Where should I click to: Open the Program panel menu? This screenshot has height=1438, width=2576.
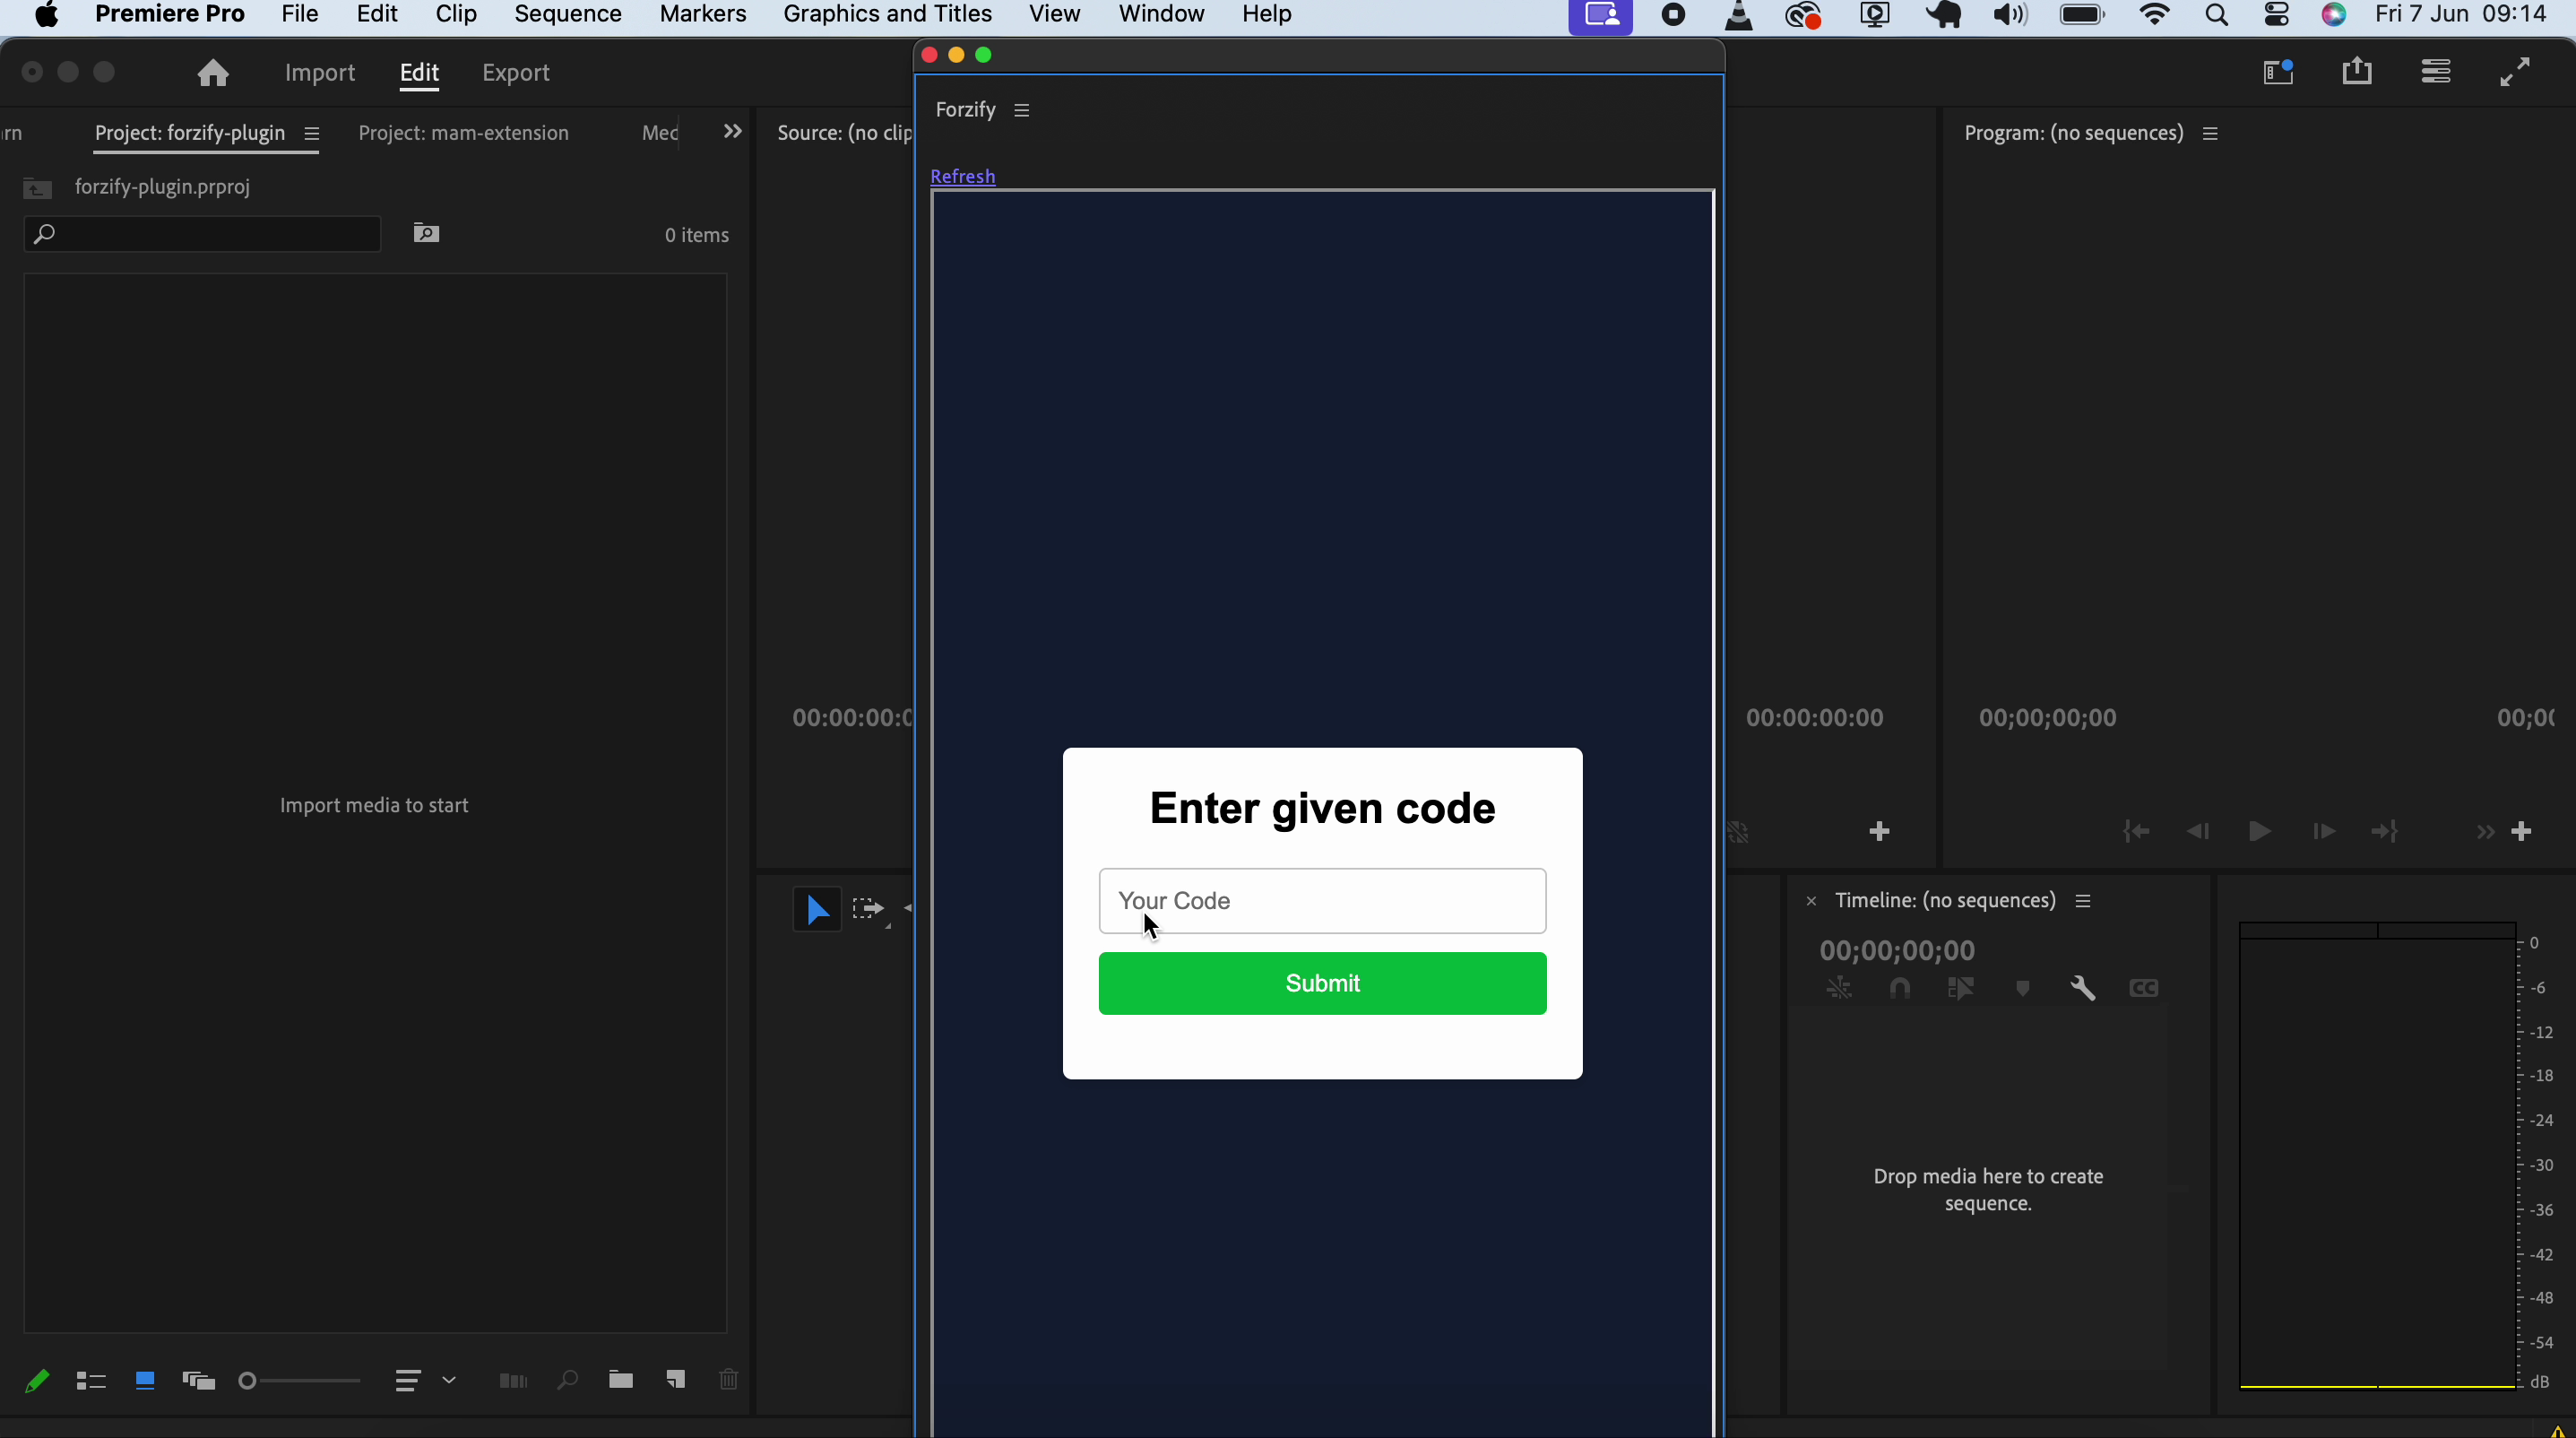pos(2210,132)
